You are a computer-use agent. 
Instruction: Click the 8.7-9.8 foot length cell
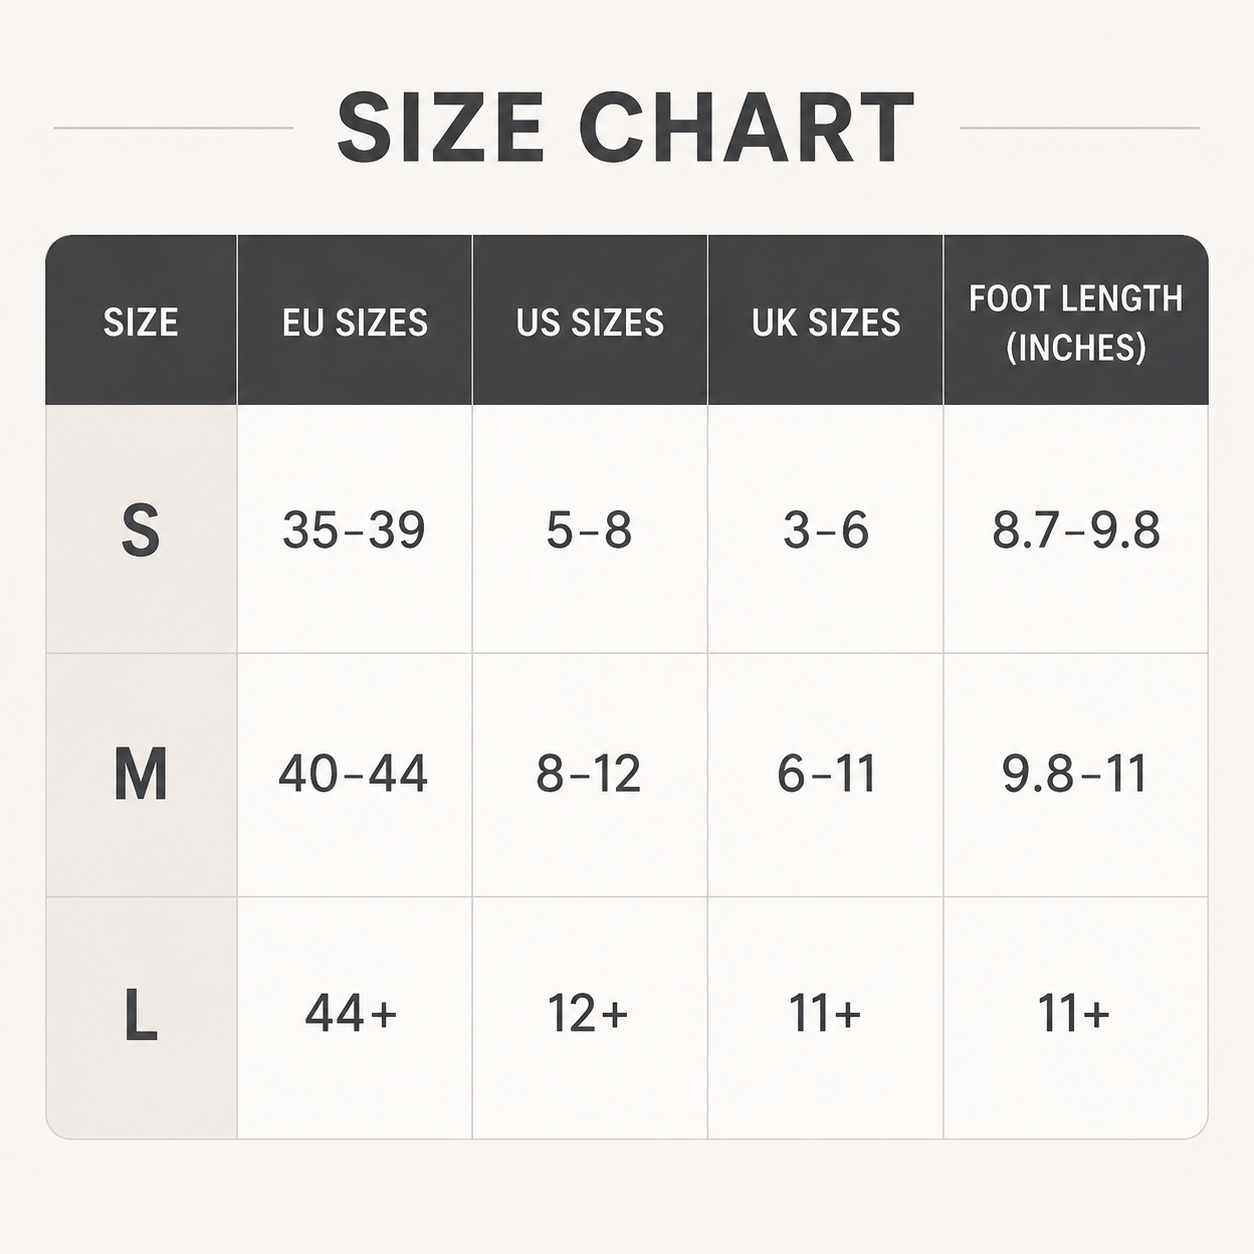pos(1076,530)
